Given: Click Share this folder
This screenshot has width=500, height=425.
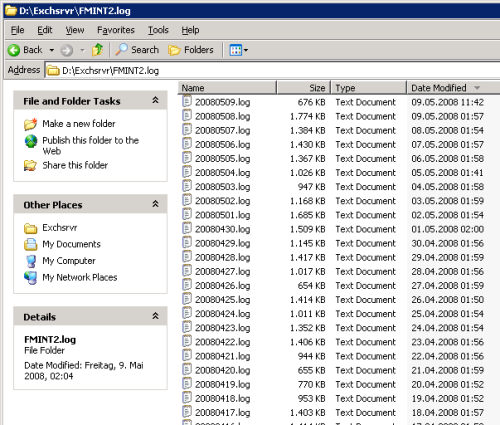Looking at the screenshot, I should (75, 165).
